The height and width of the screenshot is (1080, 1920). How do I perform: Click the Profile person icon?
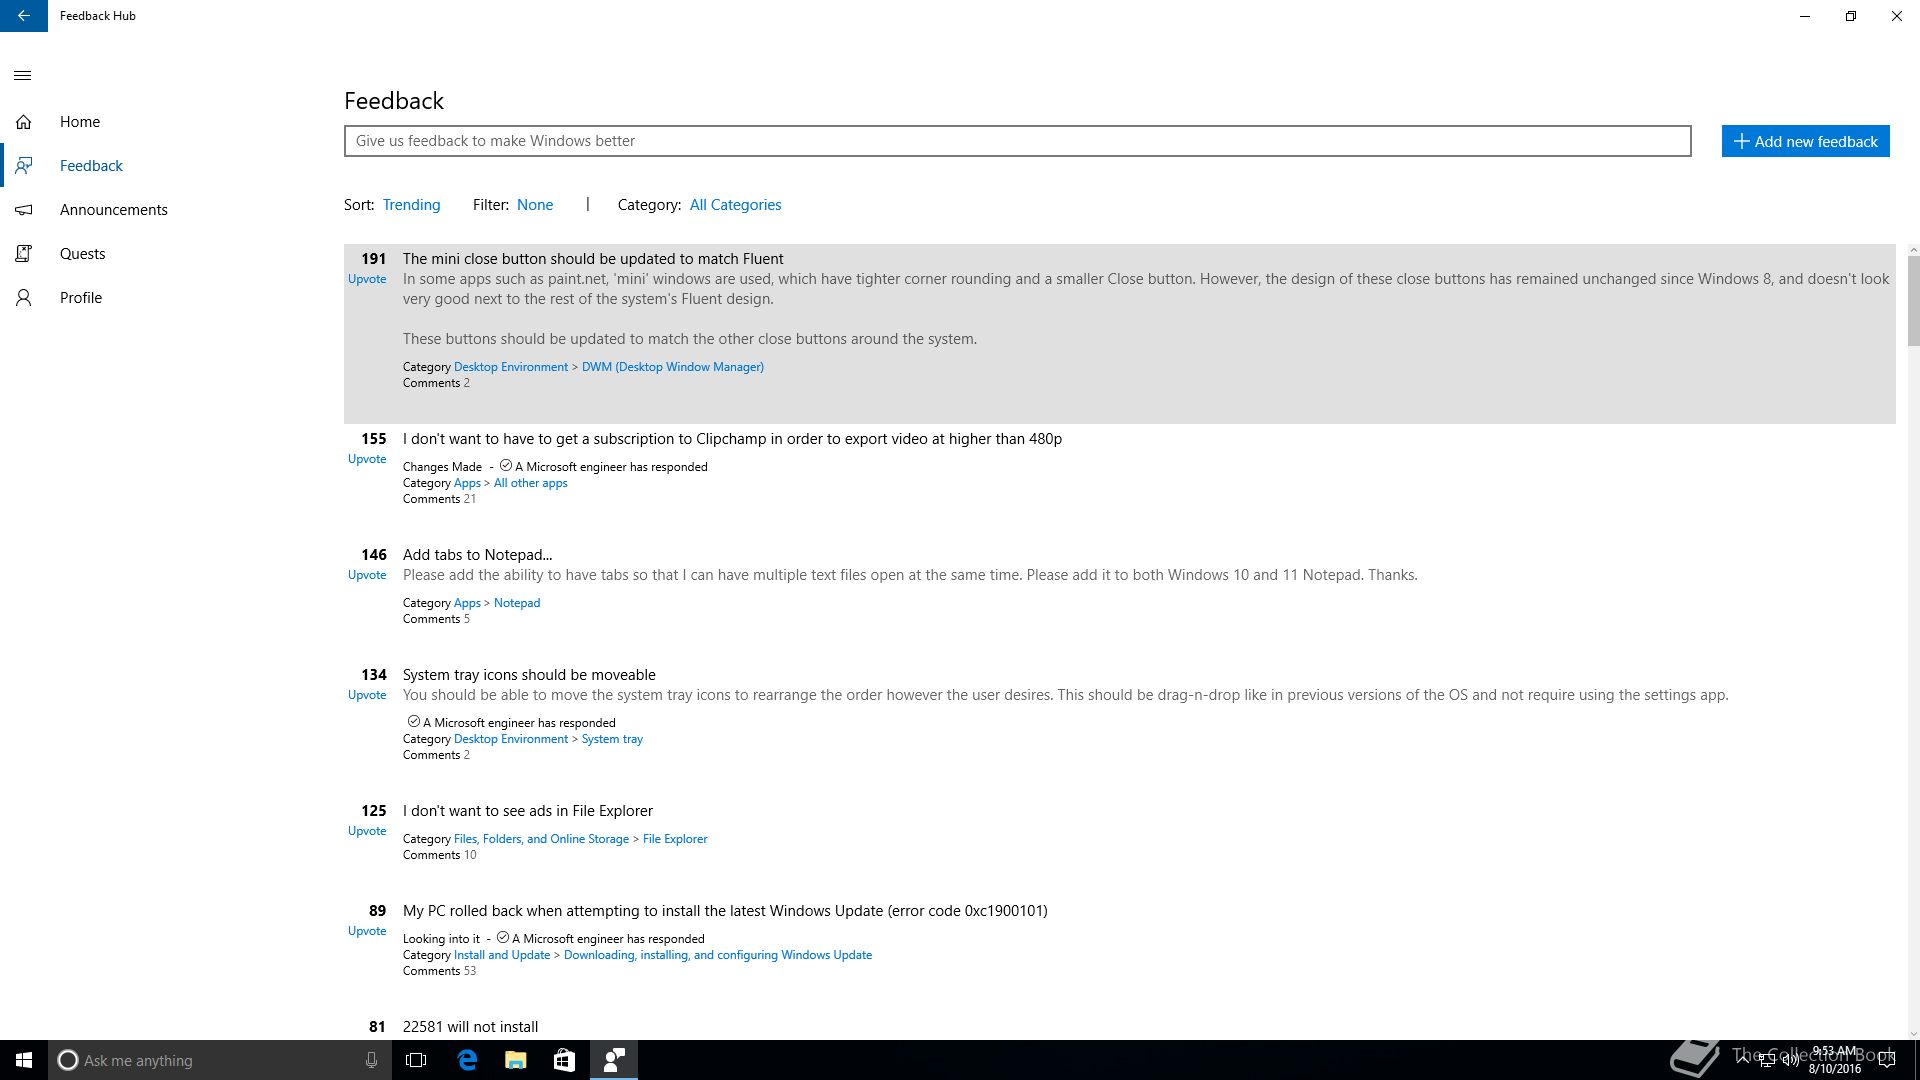click(24, 298)
